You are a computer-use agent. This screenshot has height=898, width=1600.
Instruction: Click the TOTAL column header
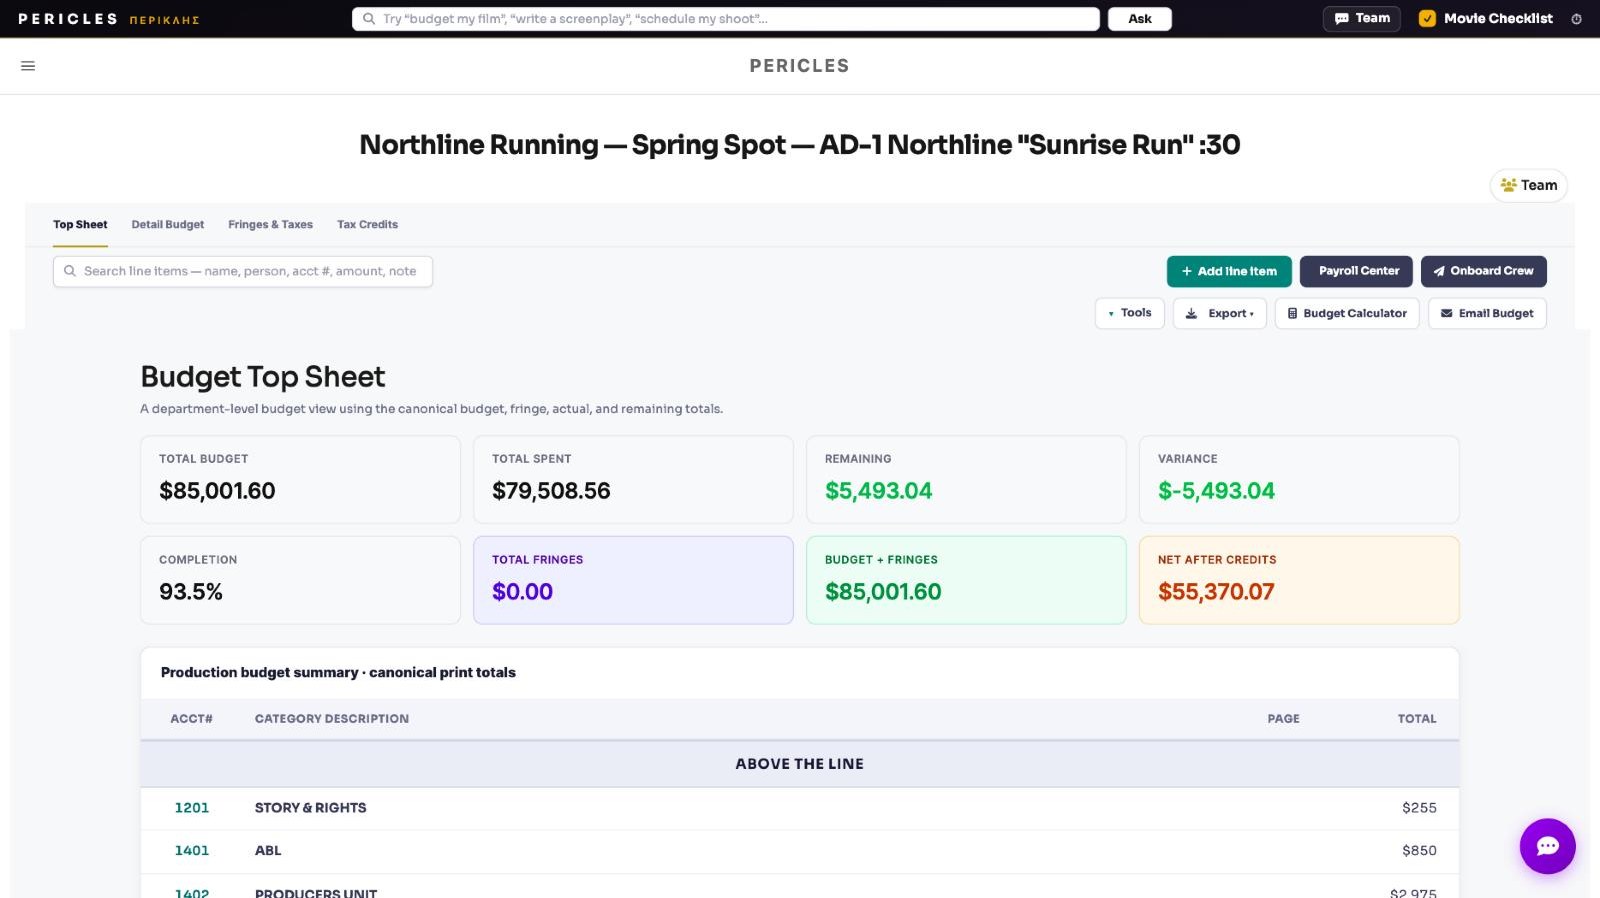pos(1417,719)
